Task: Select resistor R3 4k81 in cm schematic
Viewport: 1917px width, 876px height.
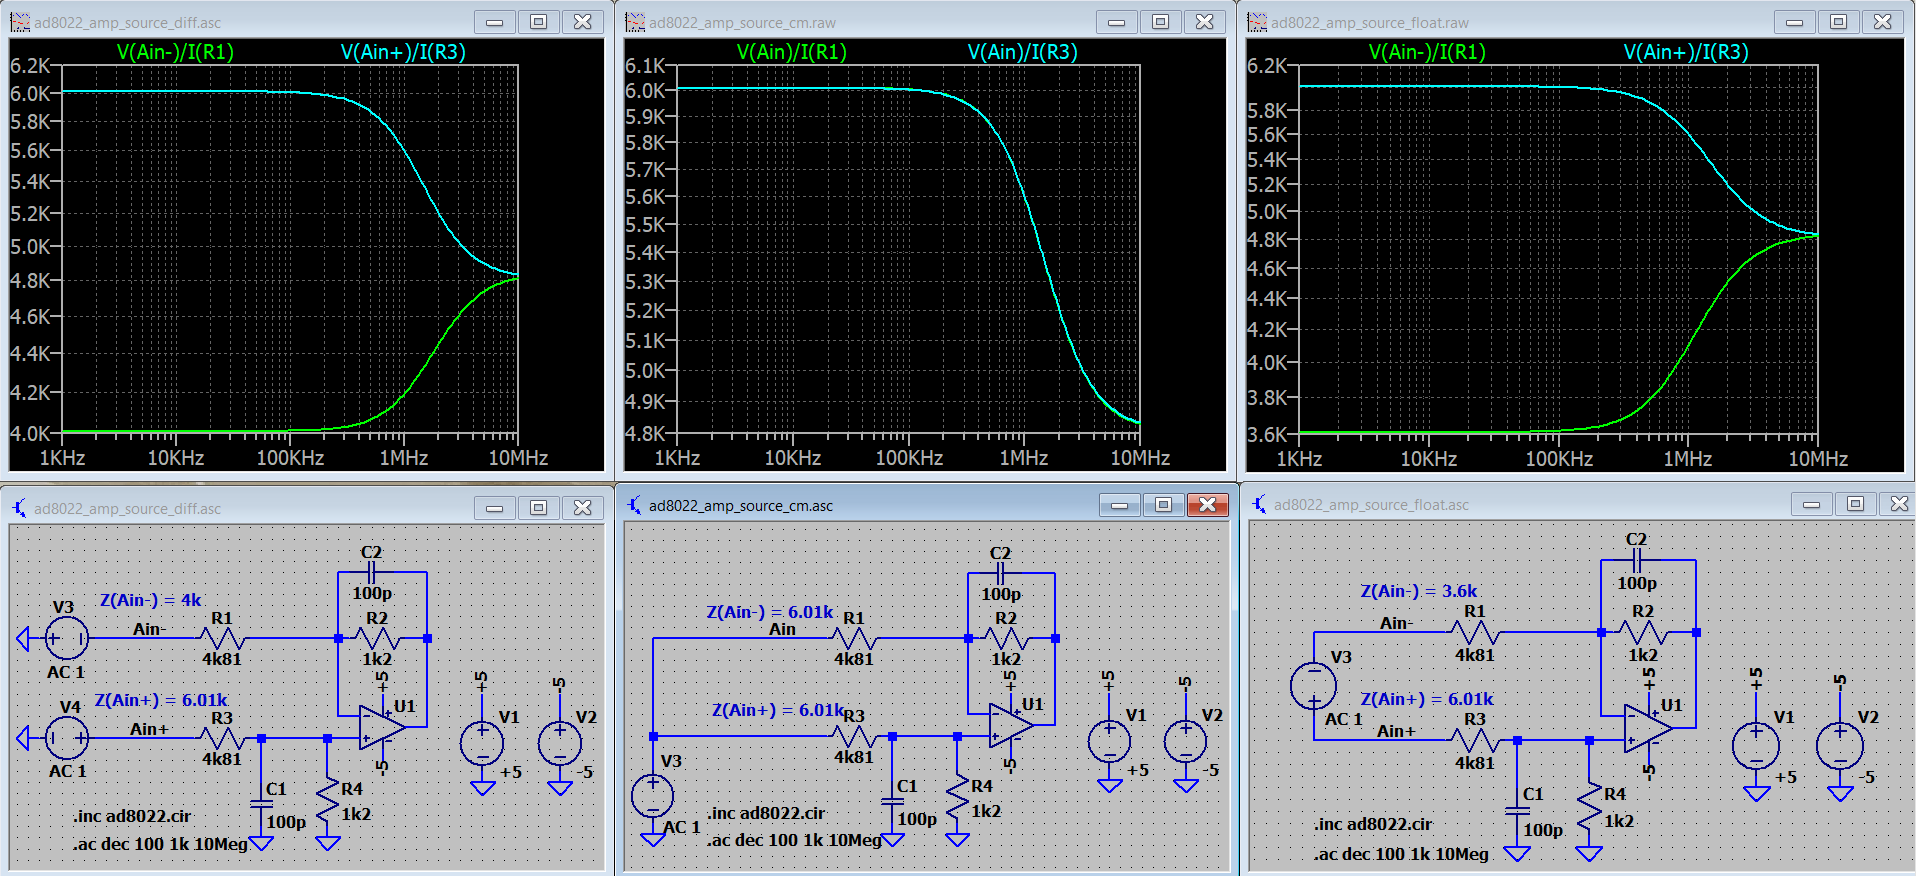Action: click(854, 737)
